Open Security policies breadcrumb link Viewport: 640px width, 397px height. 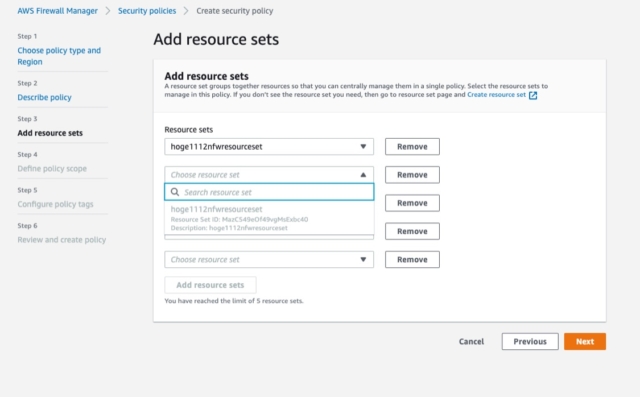(x=147, y=11)
